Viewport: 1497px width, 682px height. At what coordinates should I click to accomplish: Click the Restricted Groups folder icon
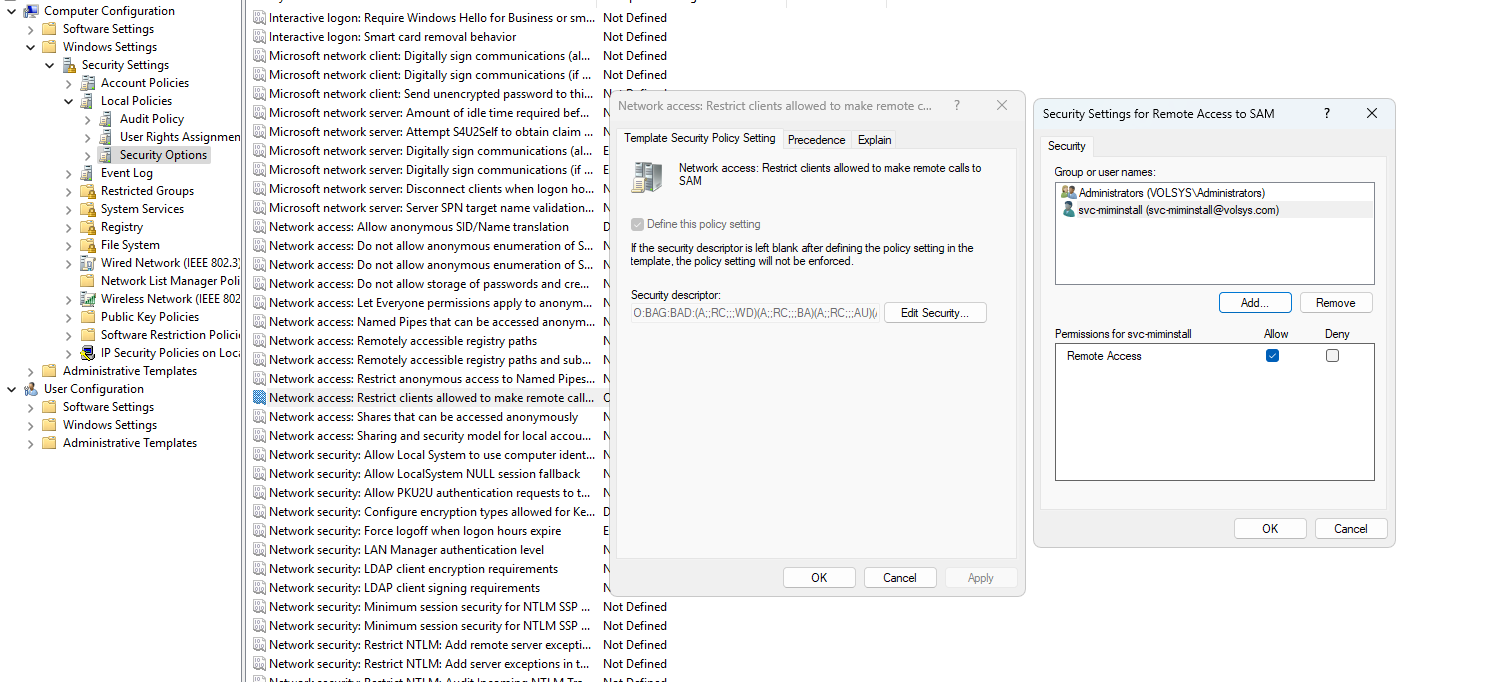88,191
